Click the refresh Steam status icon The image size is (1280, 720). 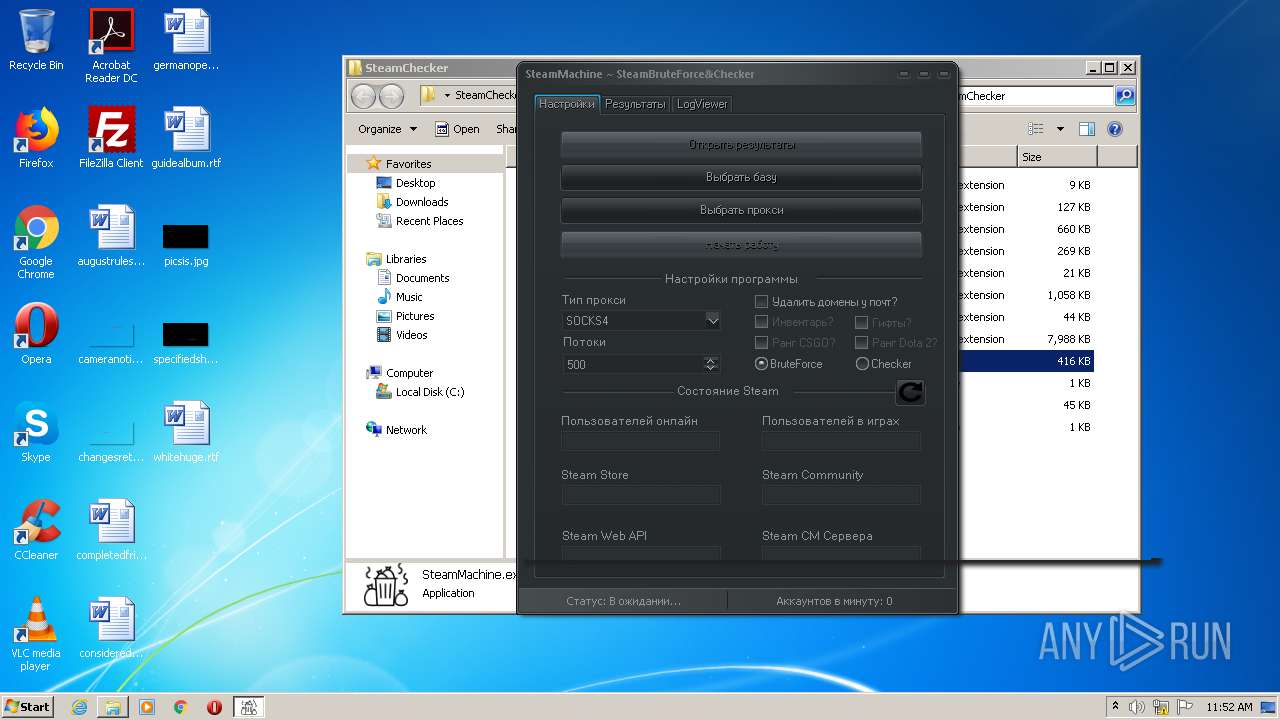tap(910, 392)
